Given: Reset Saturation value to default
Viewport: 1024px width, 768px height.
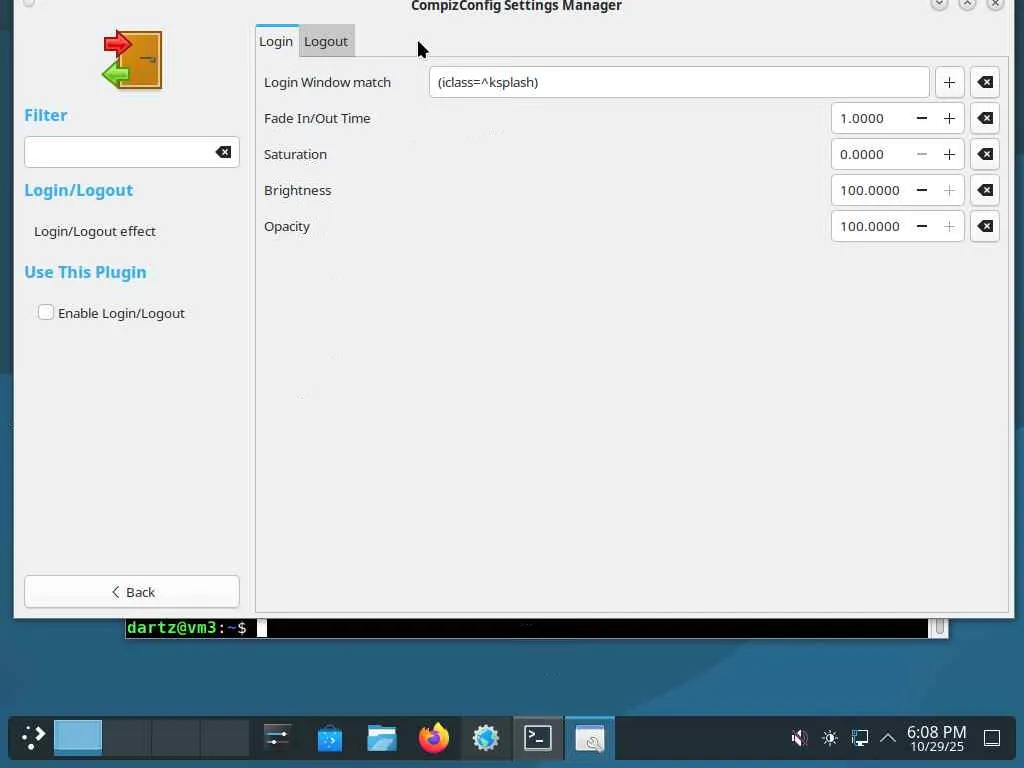Looking at the screenshot, I should (985, 154).
